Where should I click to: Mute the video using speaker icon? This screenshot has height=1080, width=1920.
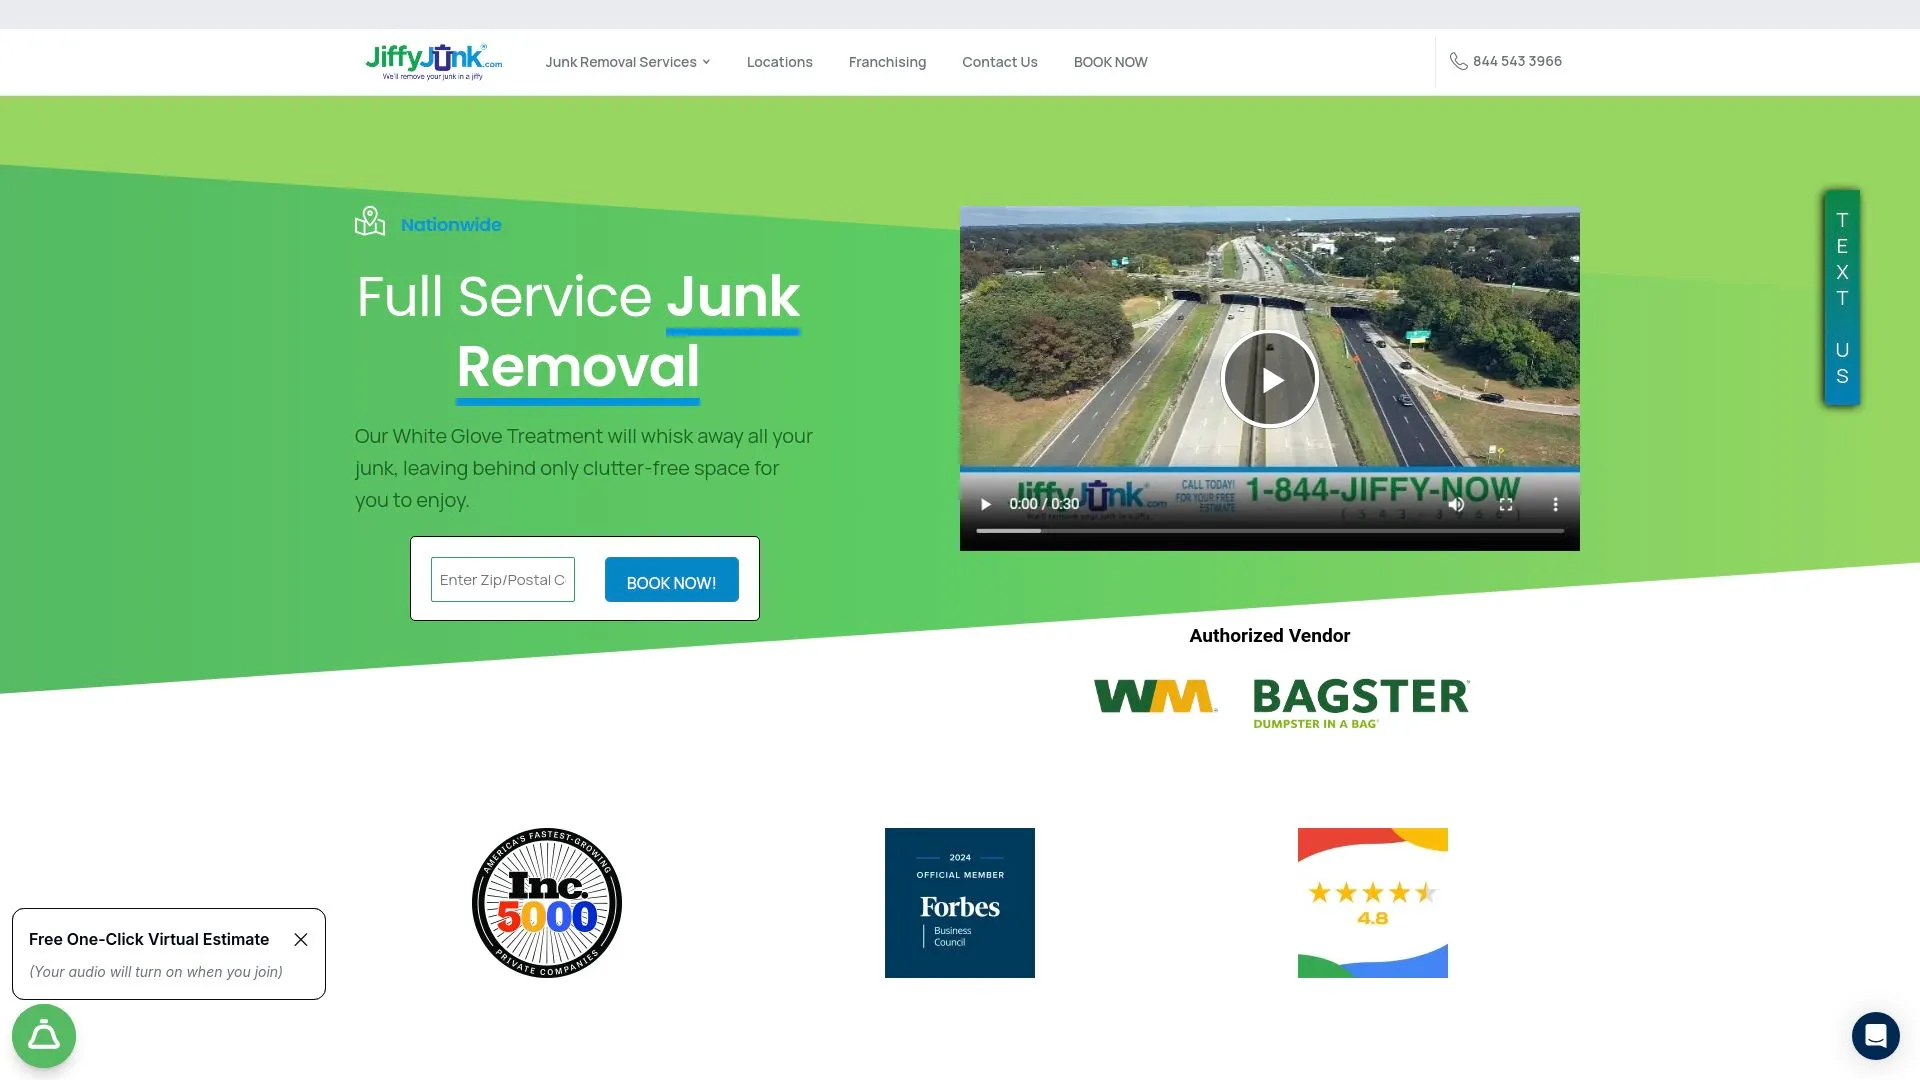click(x=1458, y=505)
